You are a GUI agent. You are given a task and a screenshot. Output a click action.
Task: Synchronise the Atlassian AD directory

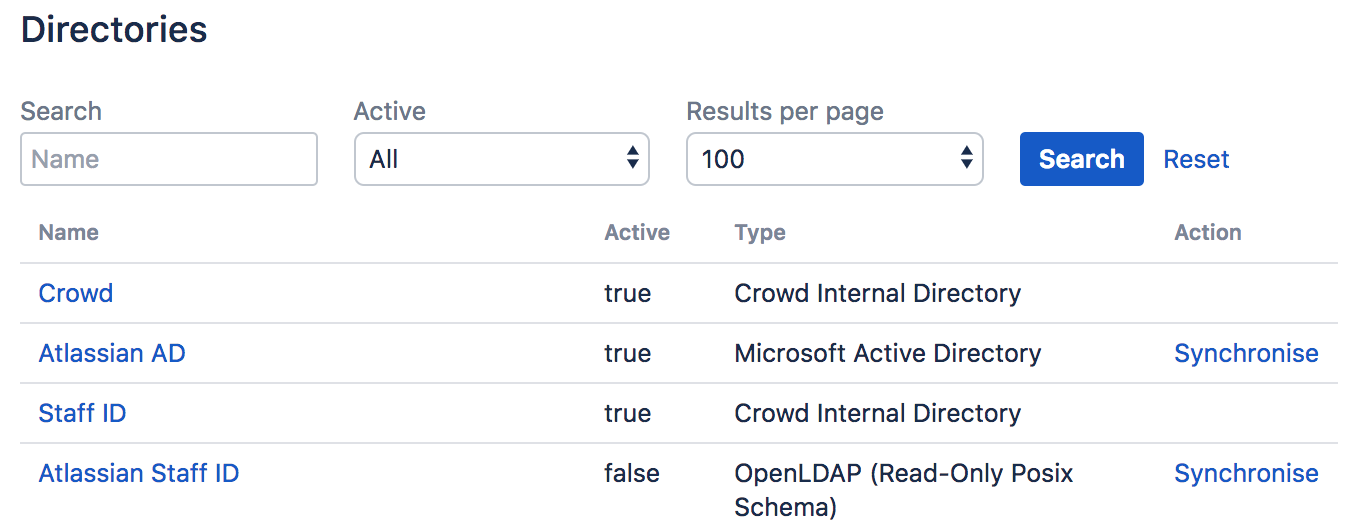[1246, 353]
